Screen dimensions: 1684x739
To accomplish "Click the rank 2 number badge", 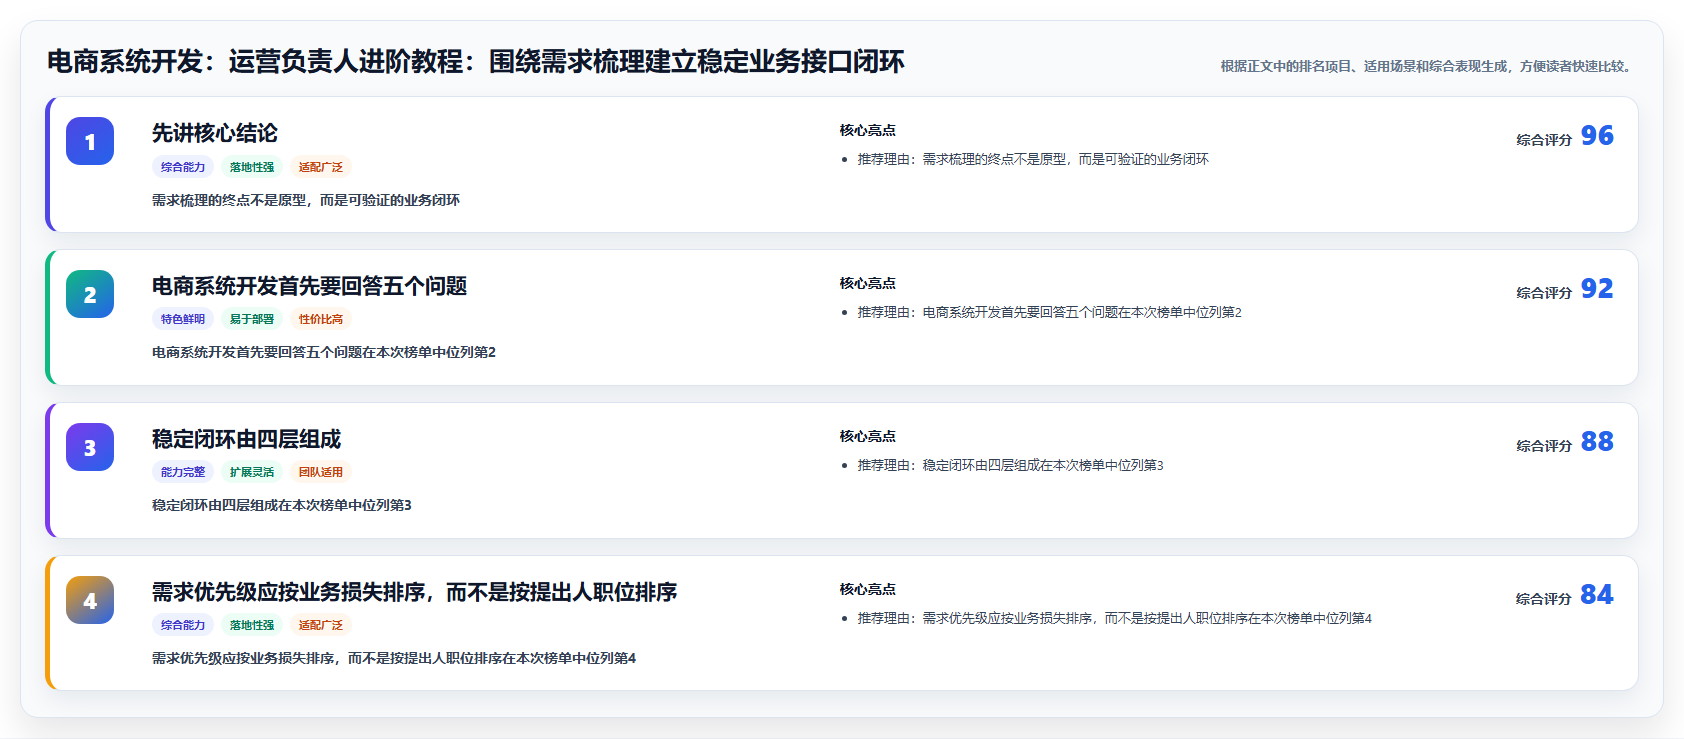I will (90, 294).
